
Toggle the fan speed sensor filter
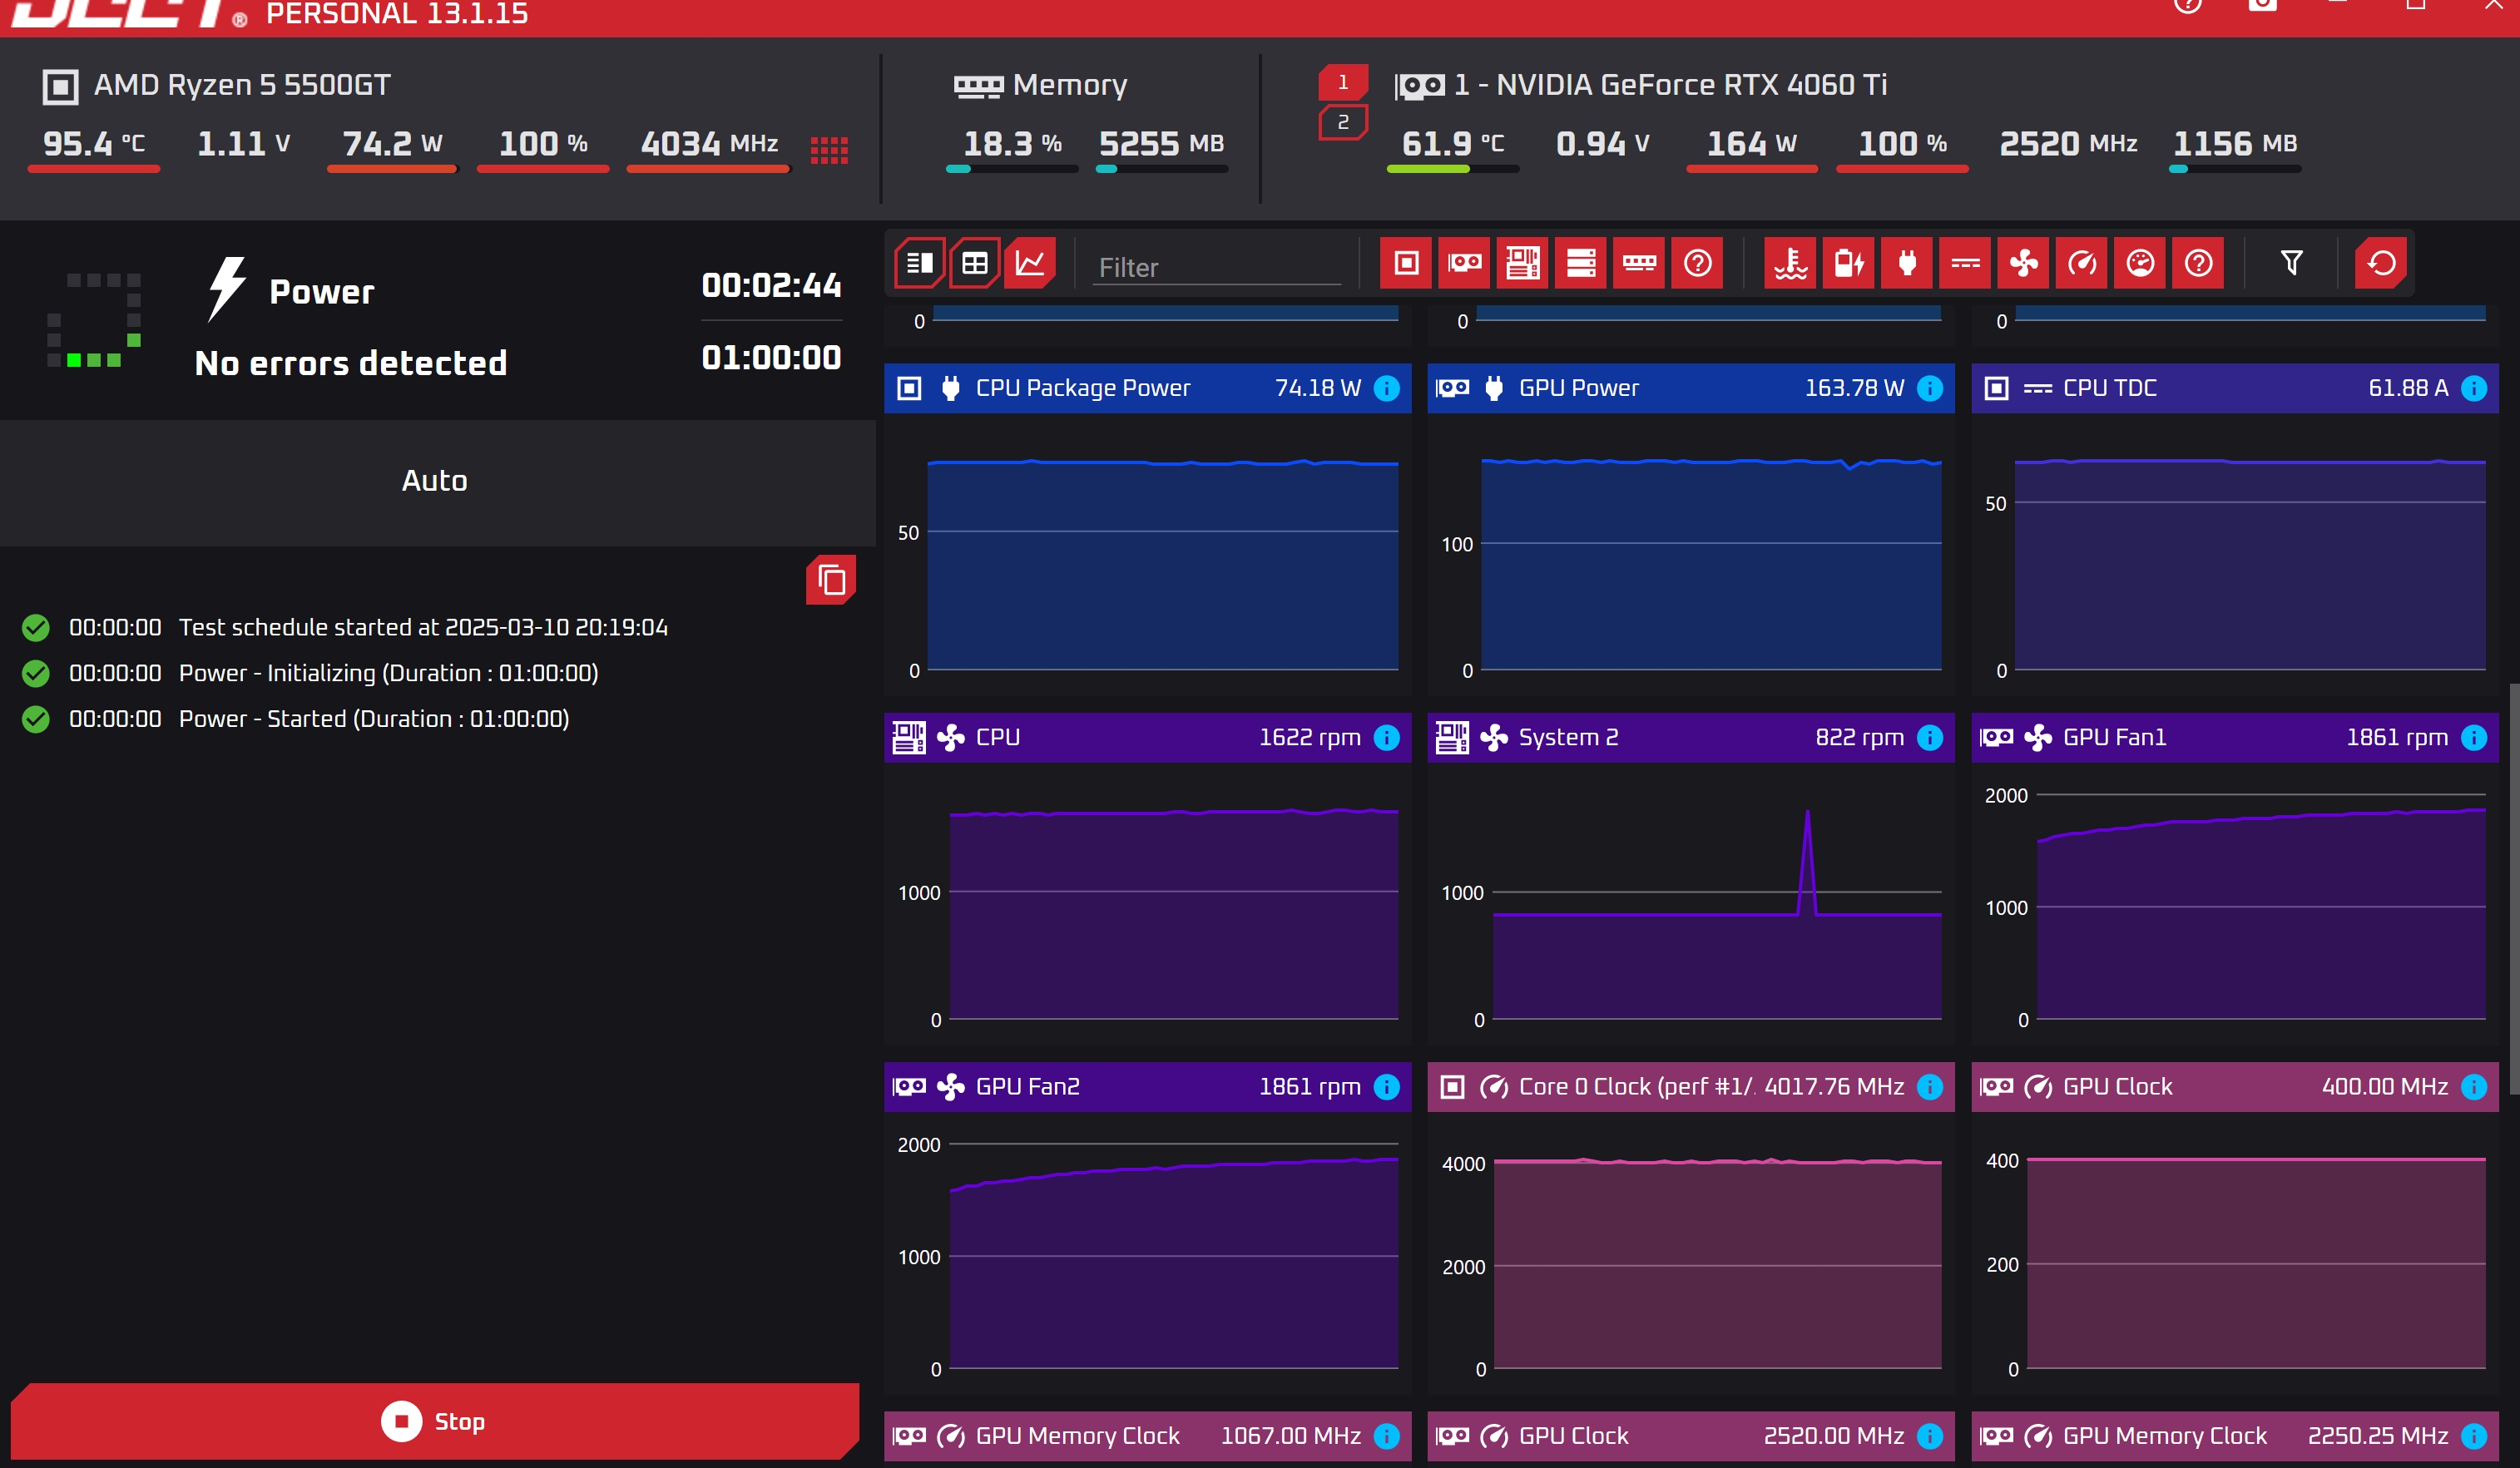(x=2023, y=263)
